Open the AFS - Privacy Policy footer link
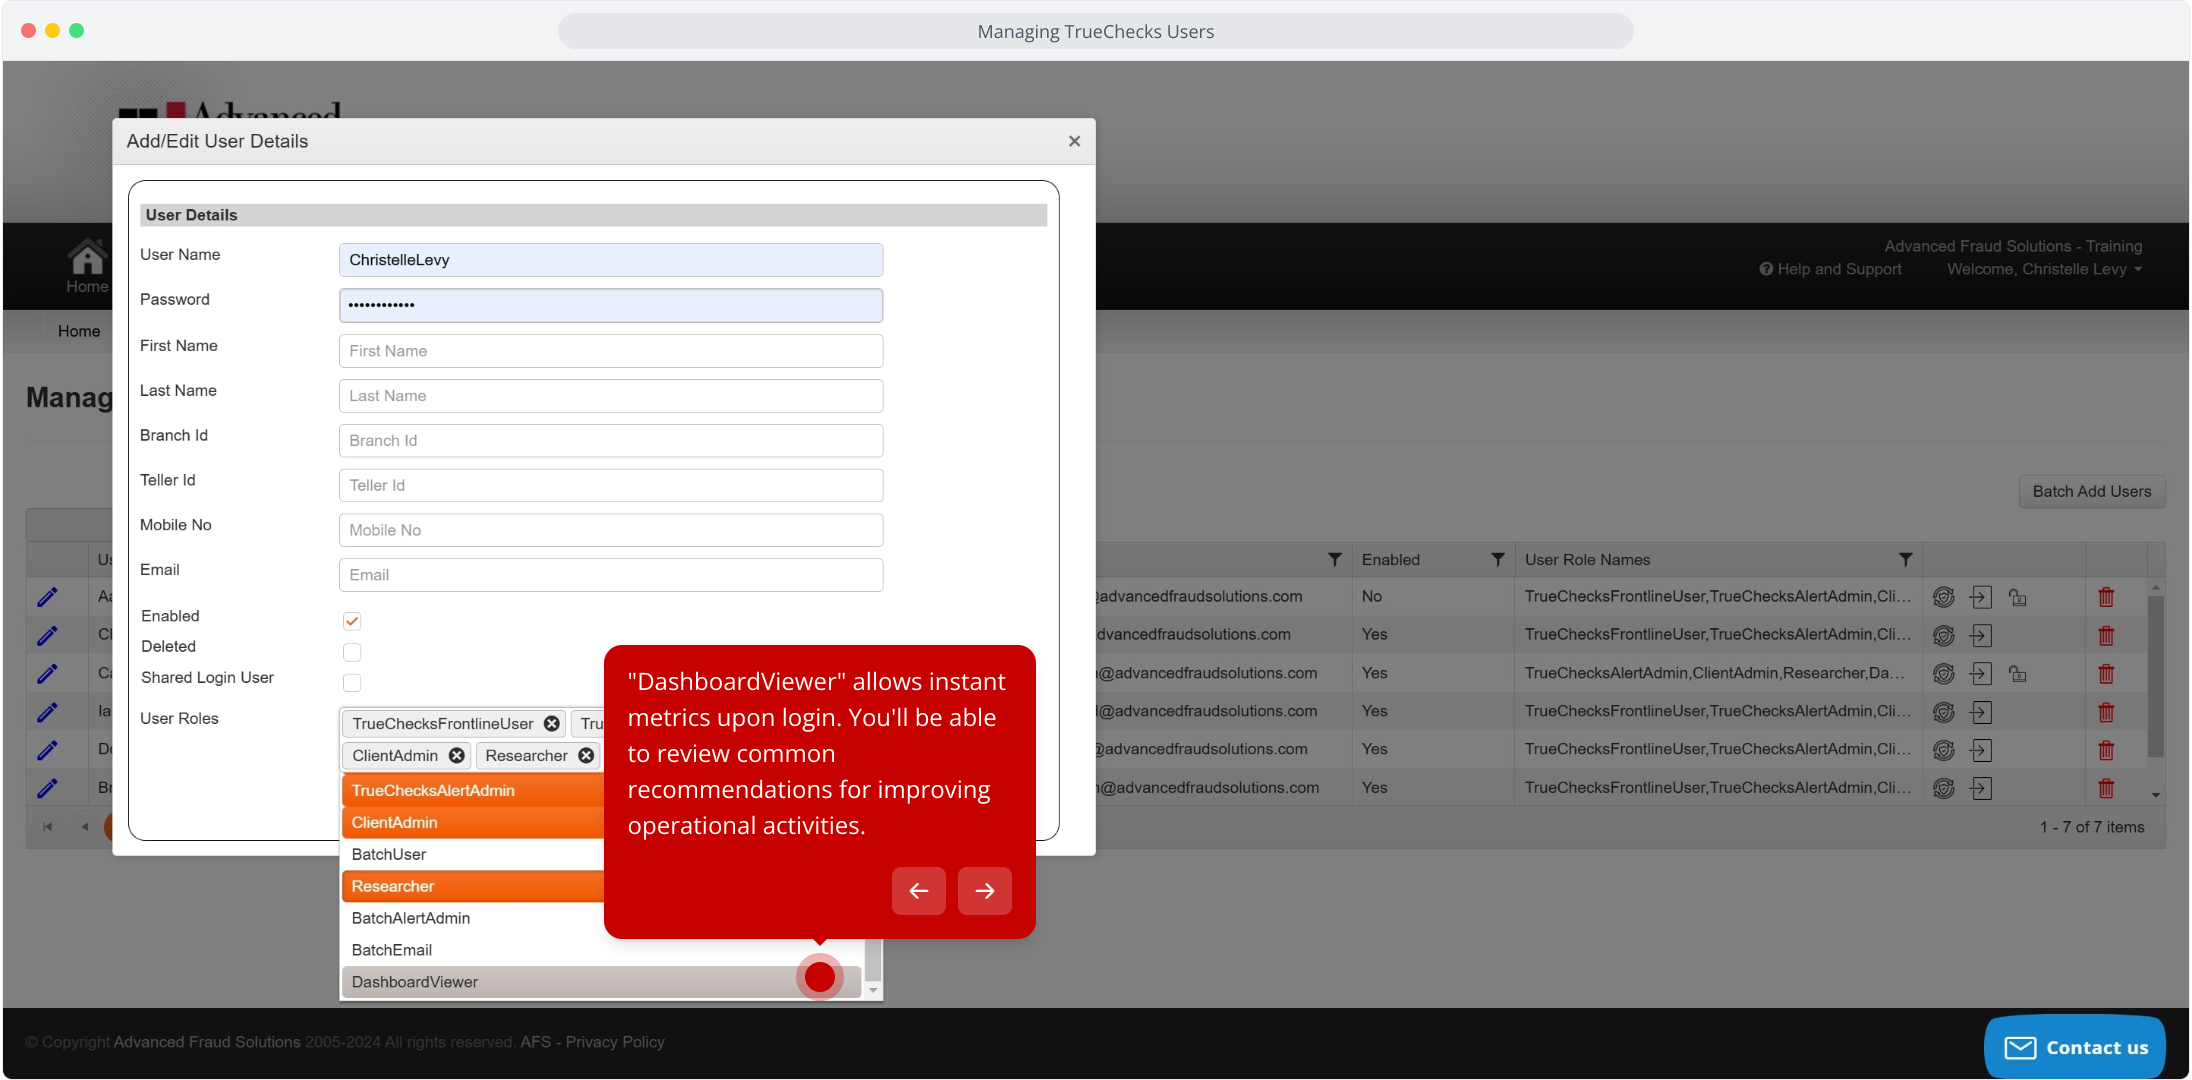This screenshot has height=1080, width=2192. (592, 1042)
